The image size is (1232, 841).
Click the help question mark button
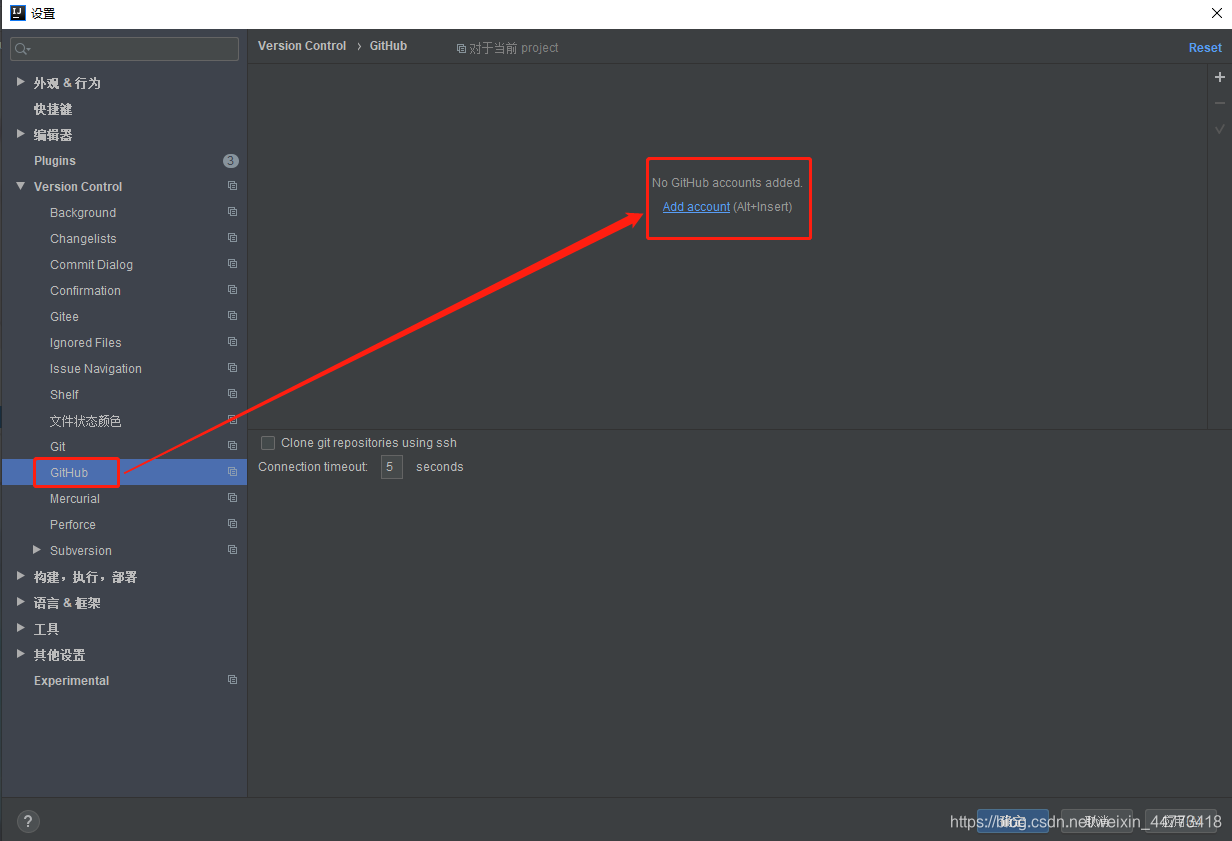pos(28,822)
